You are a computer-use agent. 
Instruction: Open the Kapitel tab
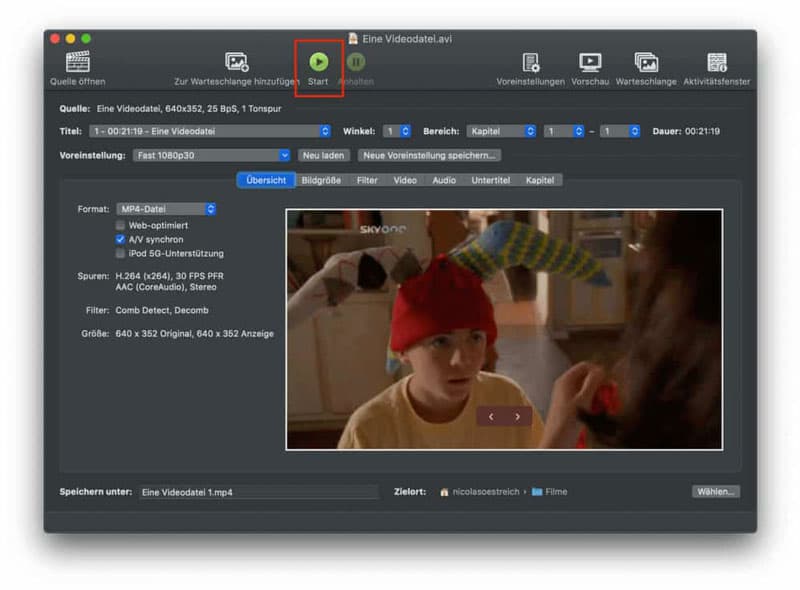point(540,180)
